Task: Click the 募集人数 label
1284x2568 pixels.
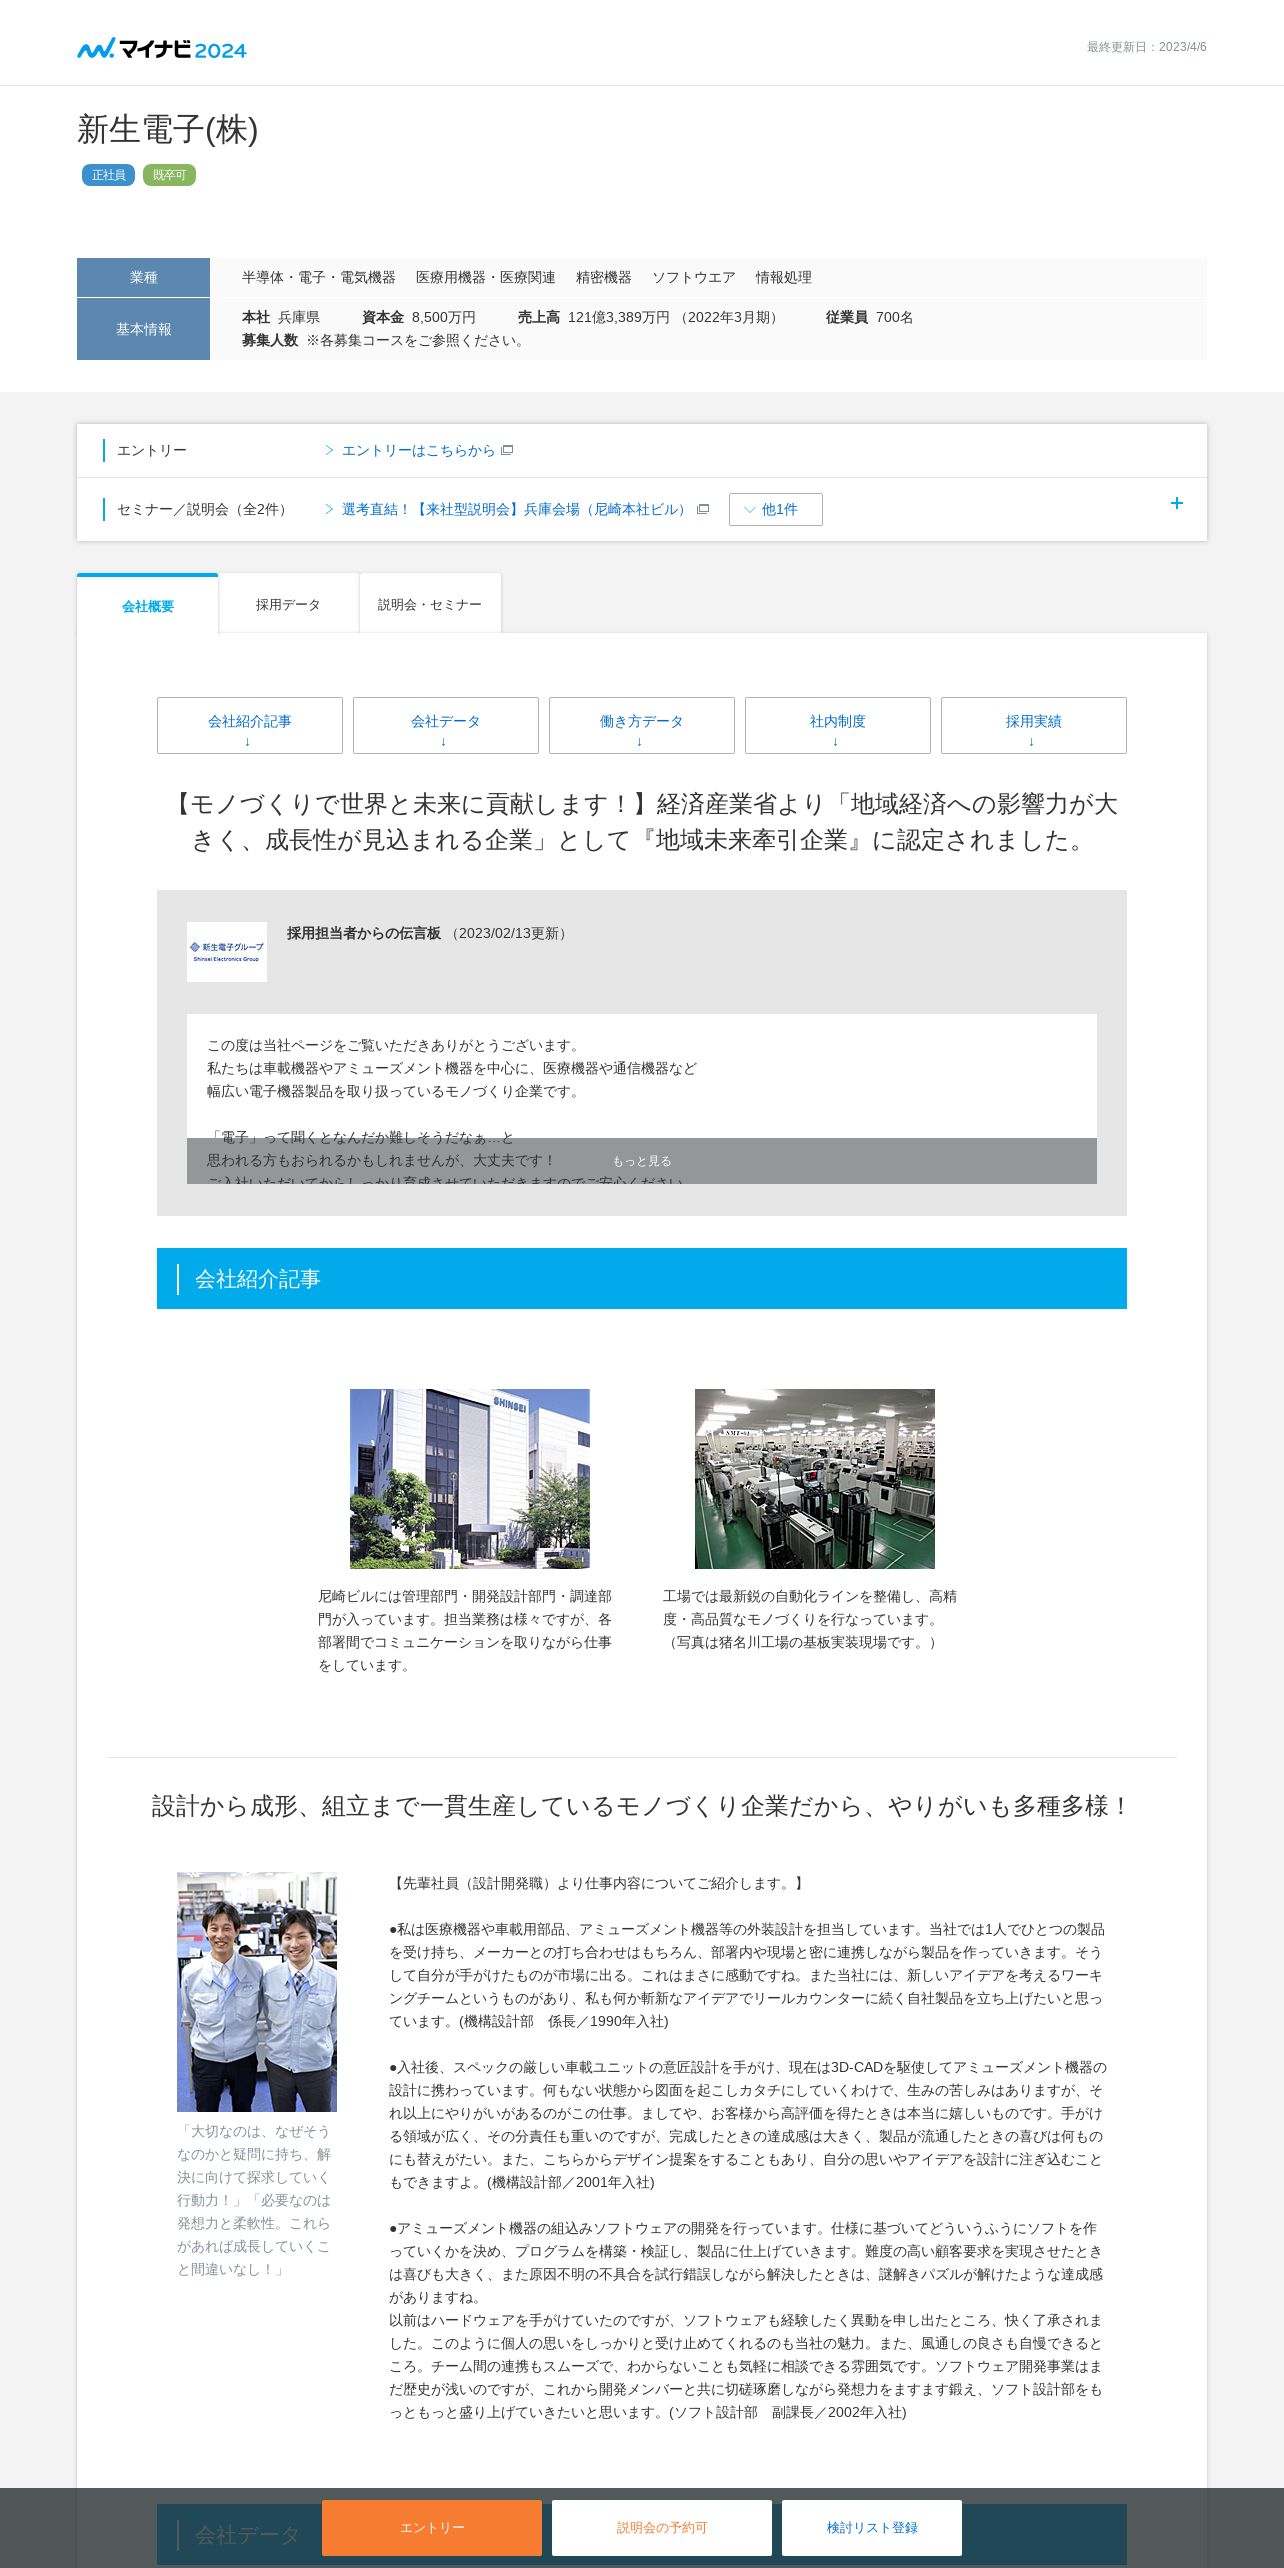Action: tap(270, 340)
